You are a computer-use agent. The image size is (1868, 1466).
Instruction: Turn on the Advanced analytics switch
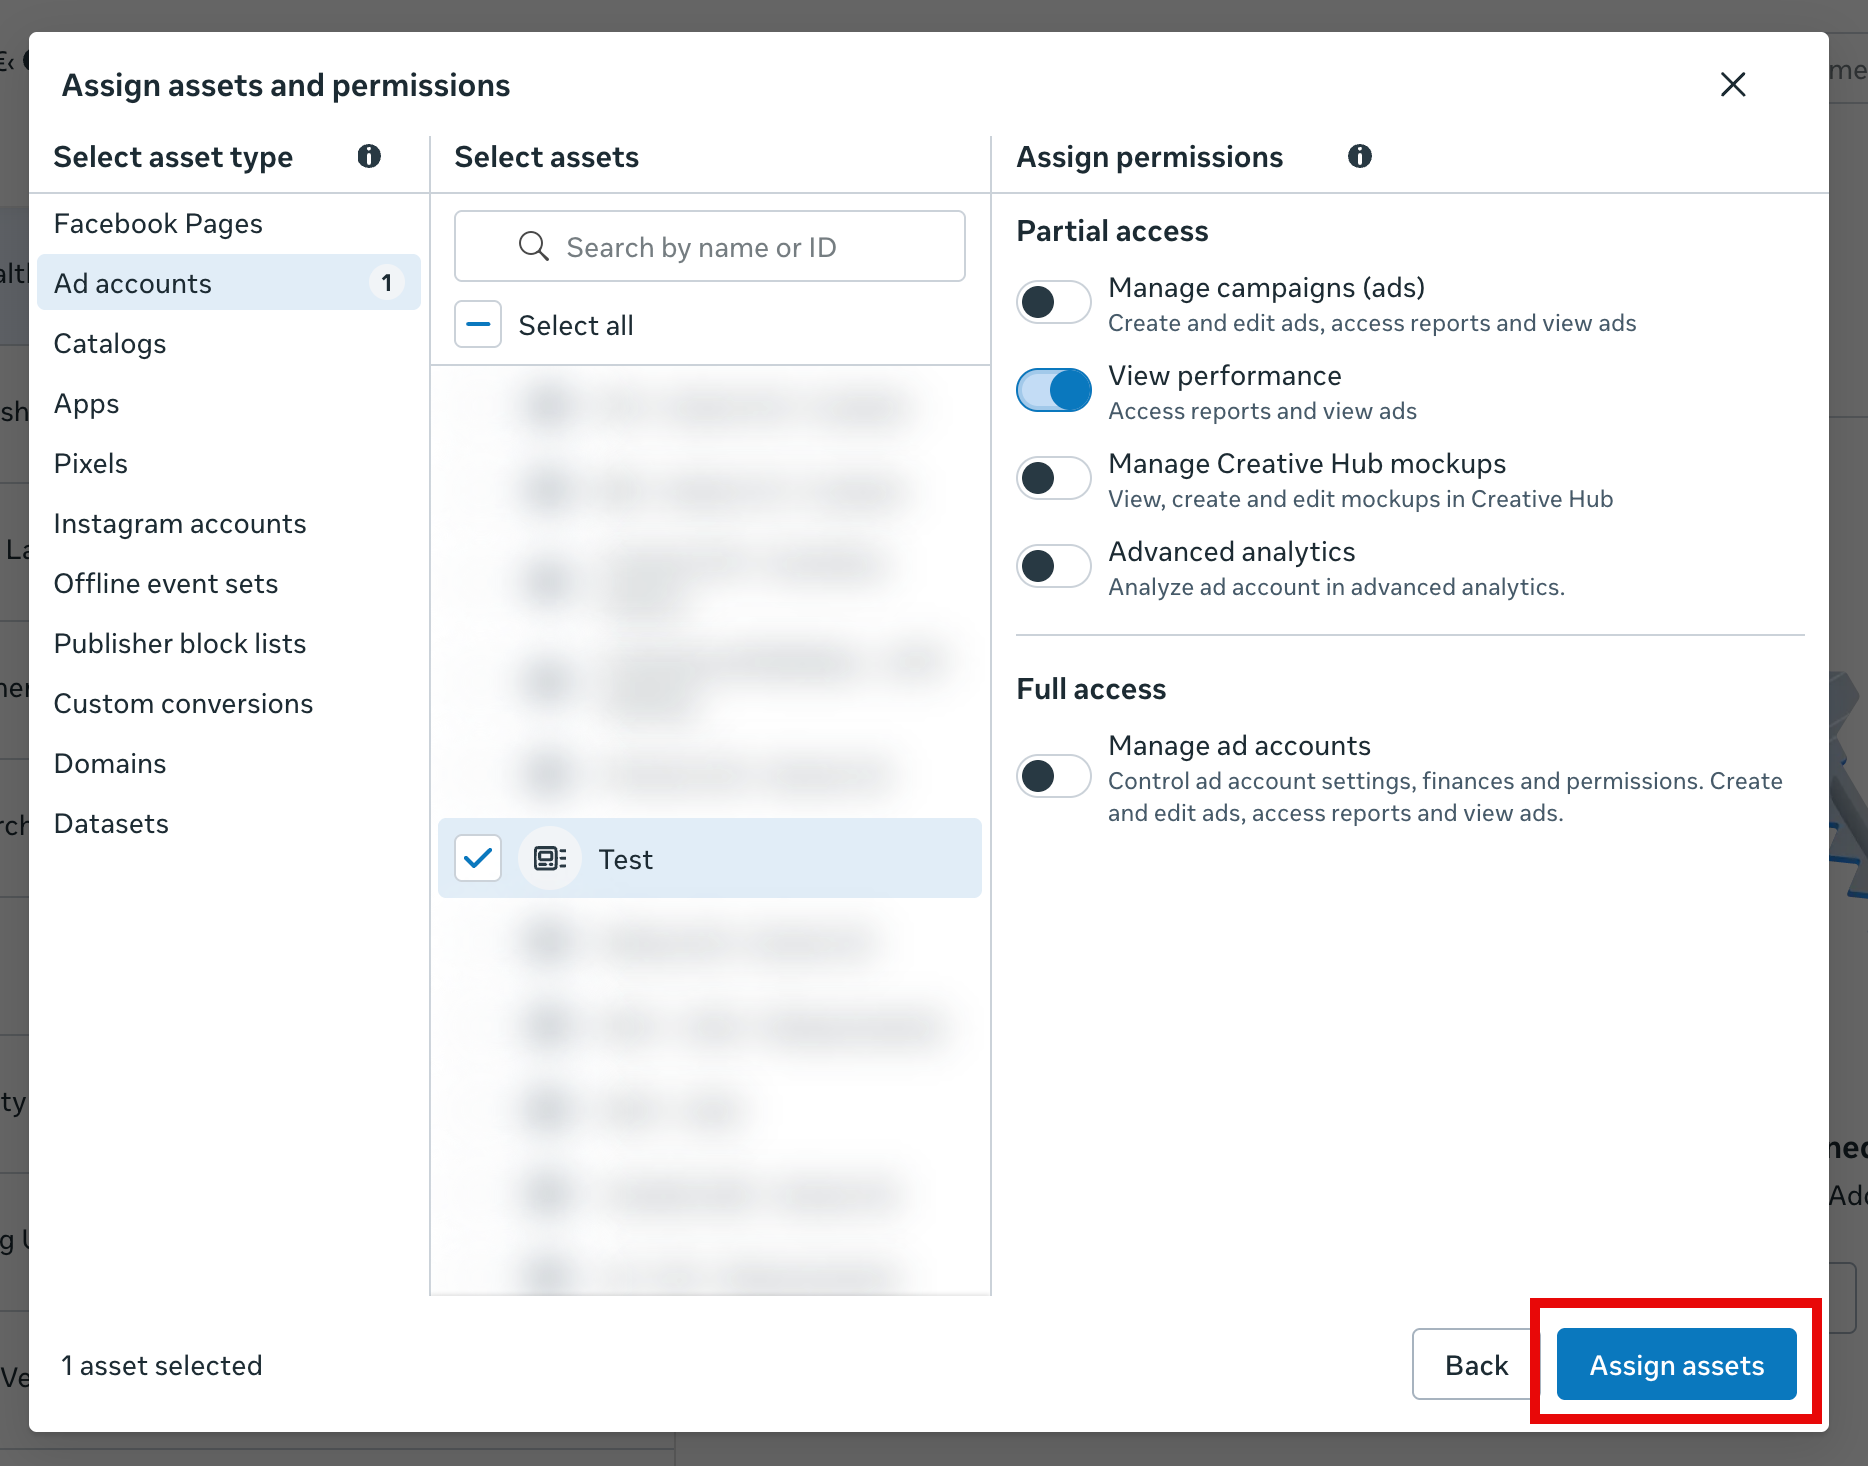point(1053,566)
